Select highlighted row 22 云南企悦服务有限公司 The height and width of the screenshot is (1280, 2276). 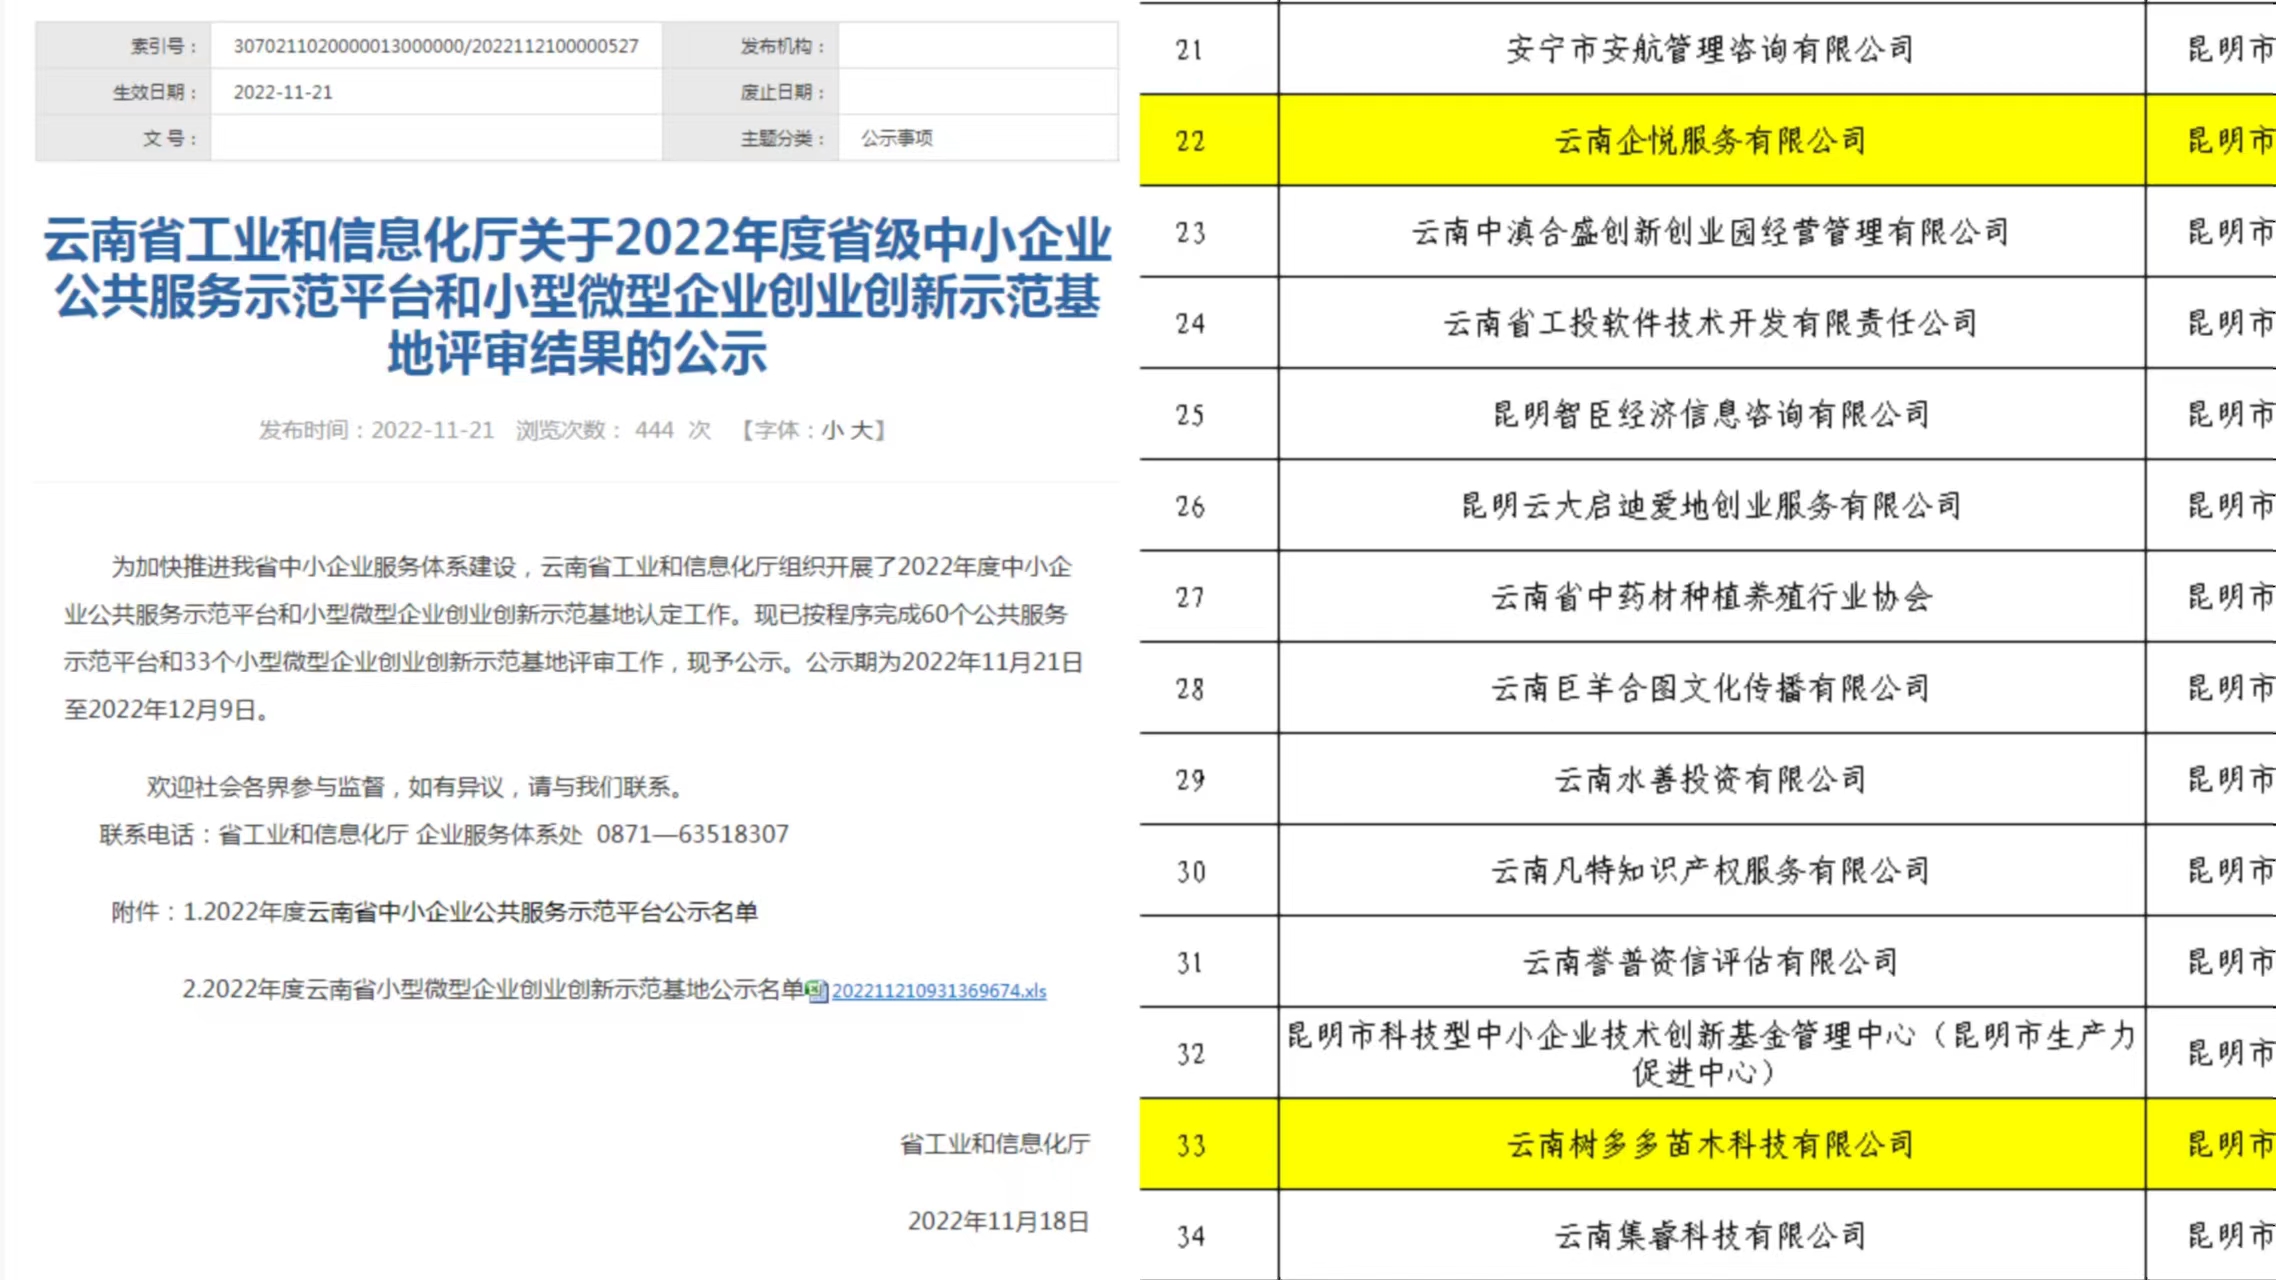point(1710,140)
